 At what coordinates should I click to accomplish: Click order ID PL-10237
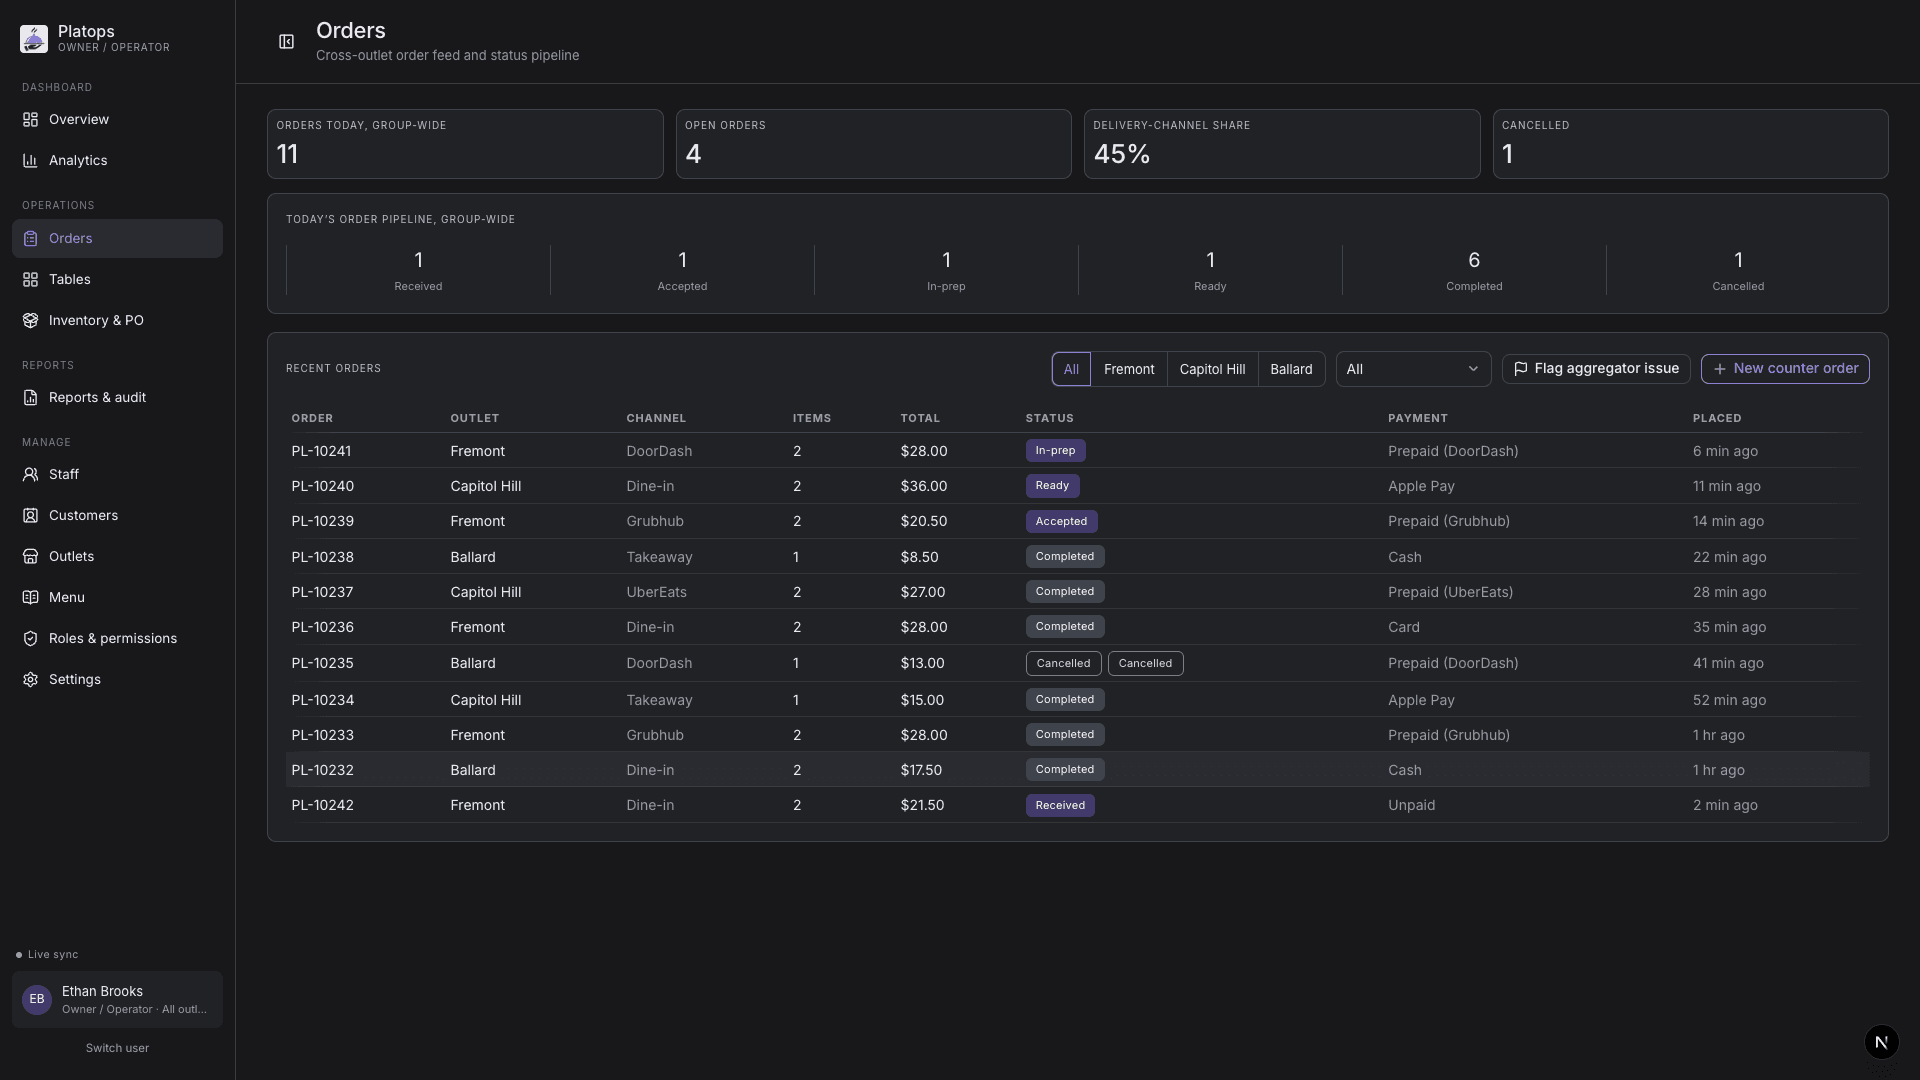[x=322, y=592]
